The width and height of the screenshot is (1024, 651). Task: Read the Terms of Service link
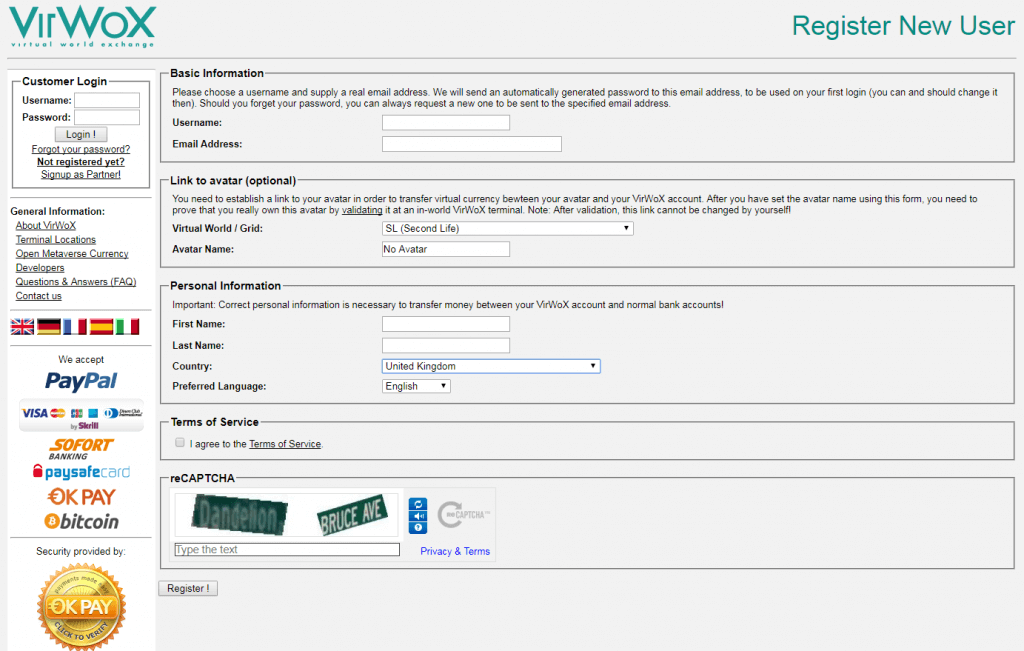(285, 444)
